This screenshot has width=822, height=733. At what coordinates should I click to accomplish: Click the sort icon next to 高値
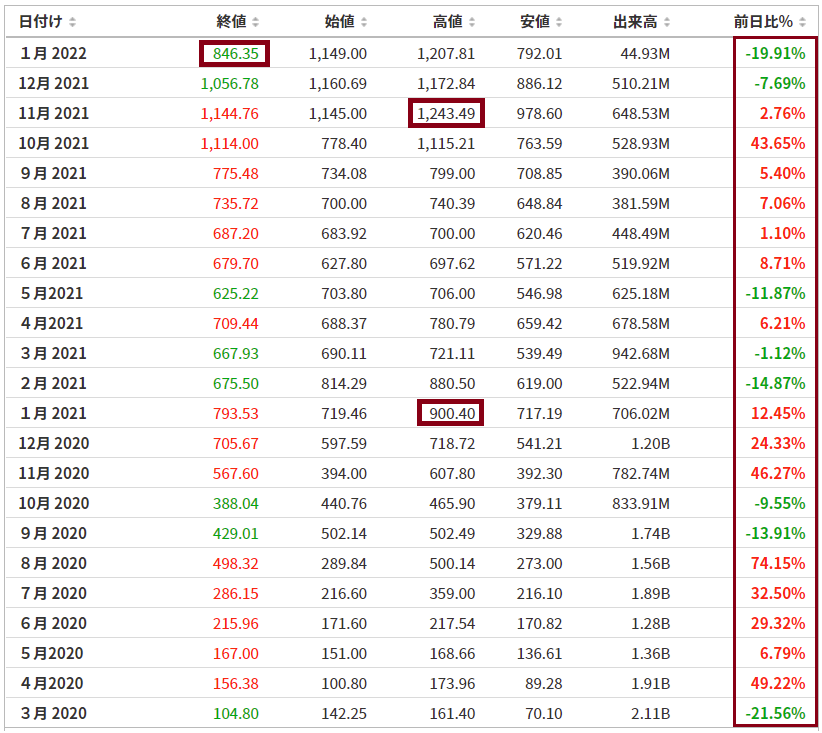[x=472, y=22]
